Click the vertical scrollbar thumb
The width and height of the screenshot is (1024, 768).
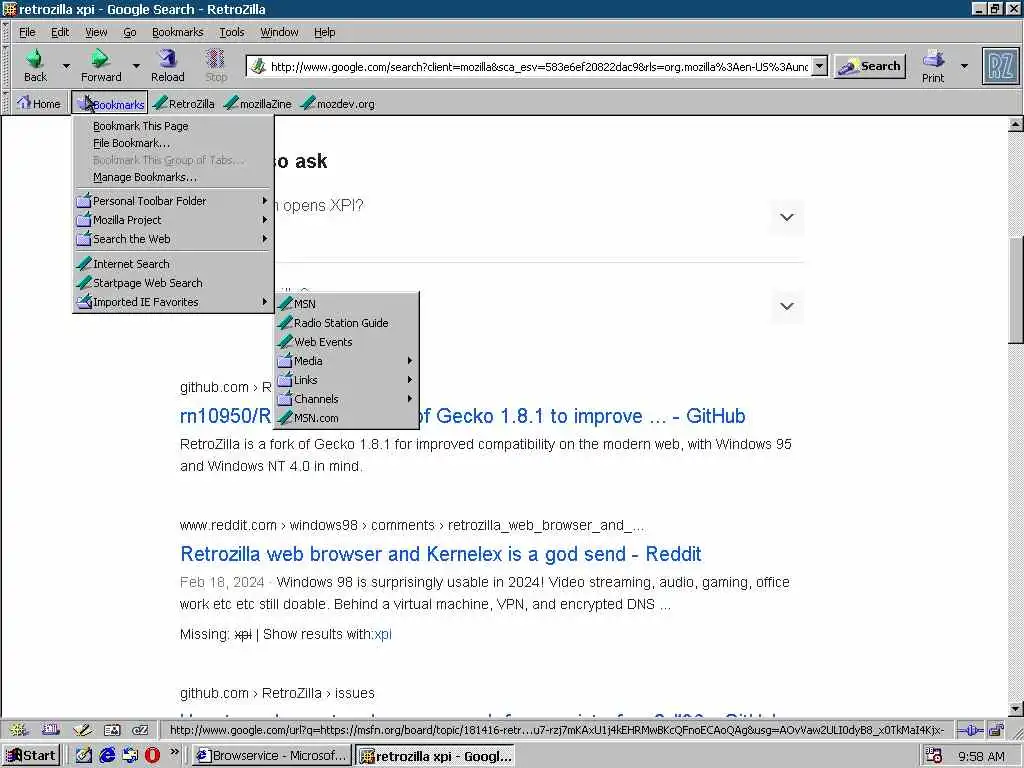pos(1016,288)
